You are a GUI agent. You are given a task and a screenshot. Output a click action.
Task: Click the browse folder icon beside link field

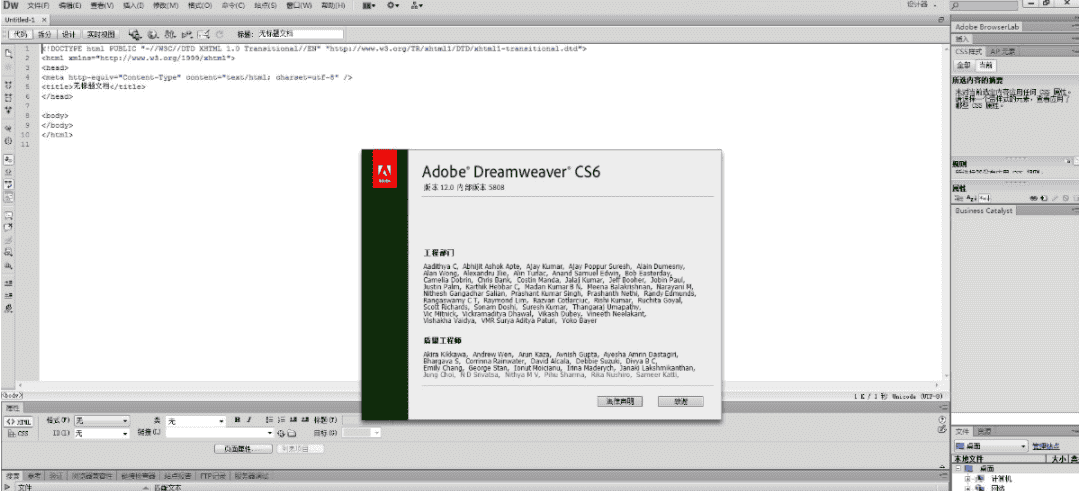pyautogui.click(x=291, y=433)
